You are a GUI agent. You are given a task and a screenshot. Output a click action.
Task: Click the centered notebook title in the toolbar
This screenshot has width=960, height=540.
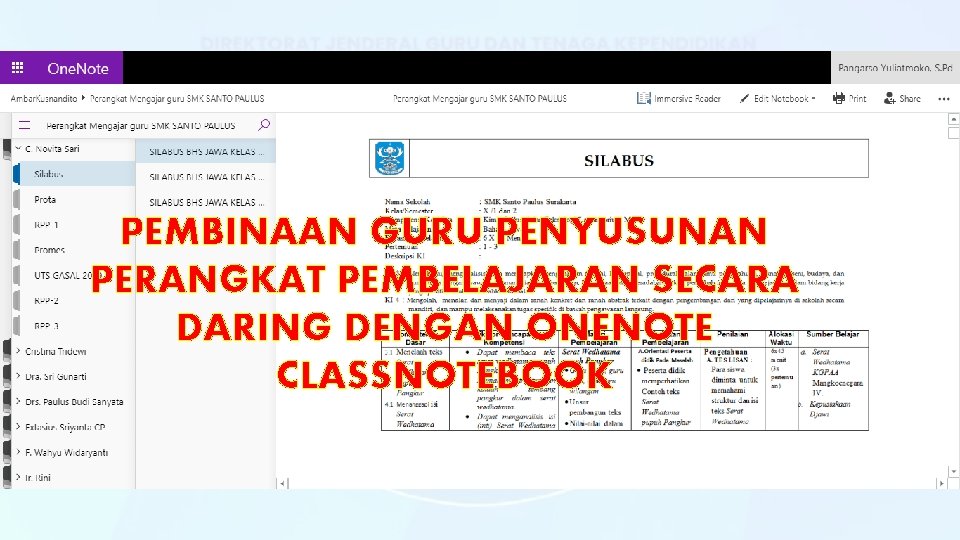[x=479, y=98]
